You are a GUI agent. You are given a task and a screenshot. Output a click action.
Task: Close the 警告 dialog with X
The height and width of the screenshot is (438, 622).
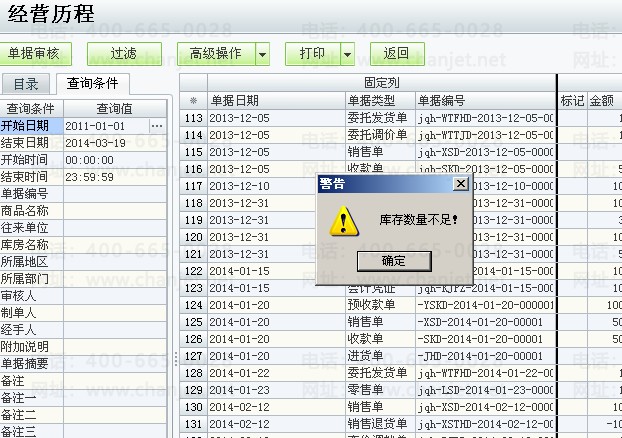coord(460,184)
